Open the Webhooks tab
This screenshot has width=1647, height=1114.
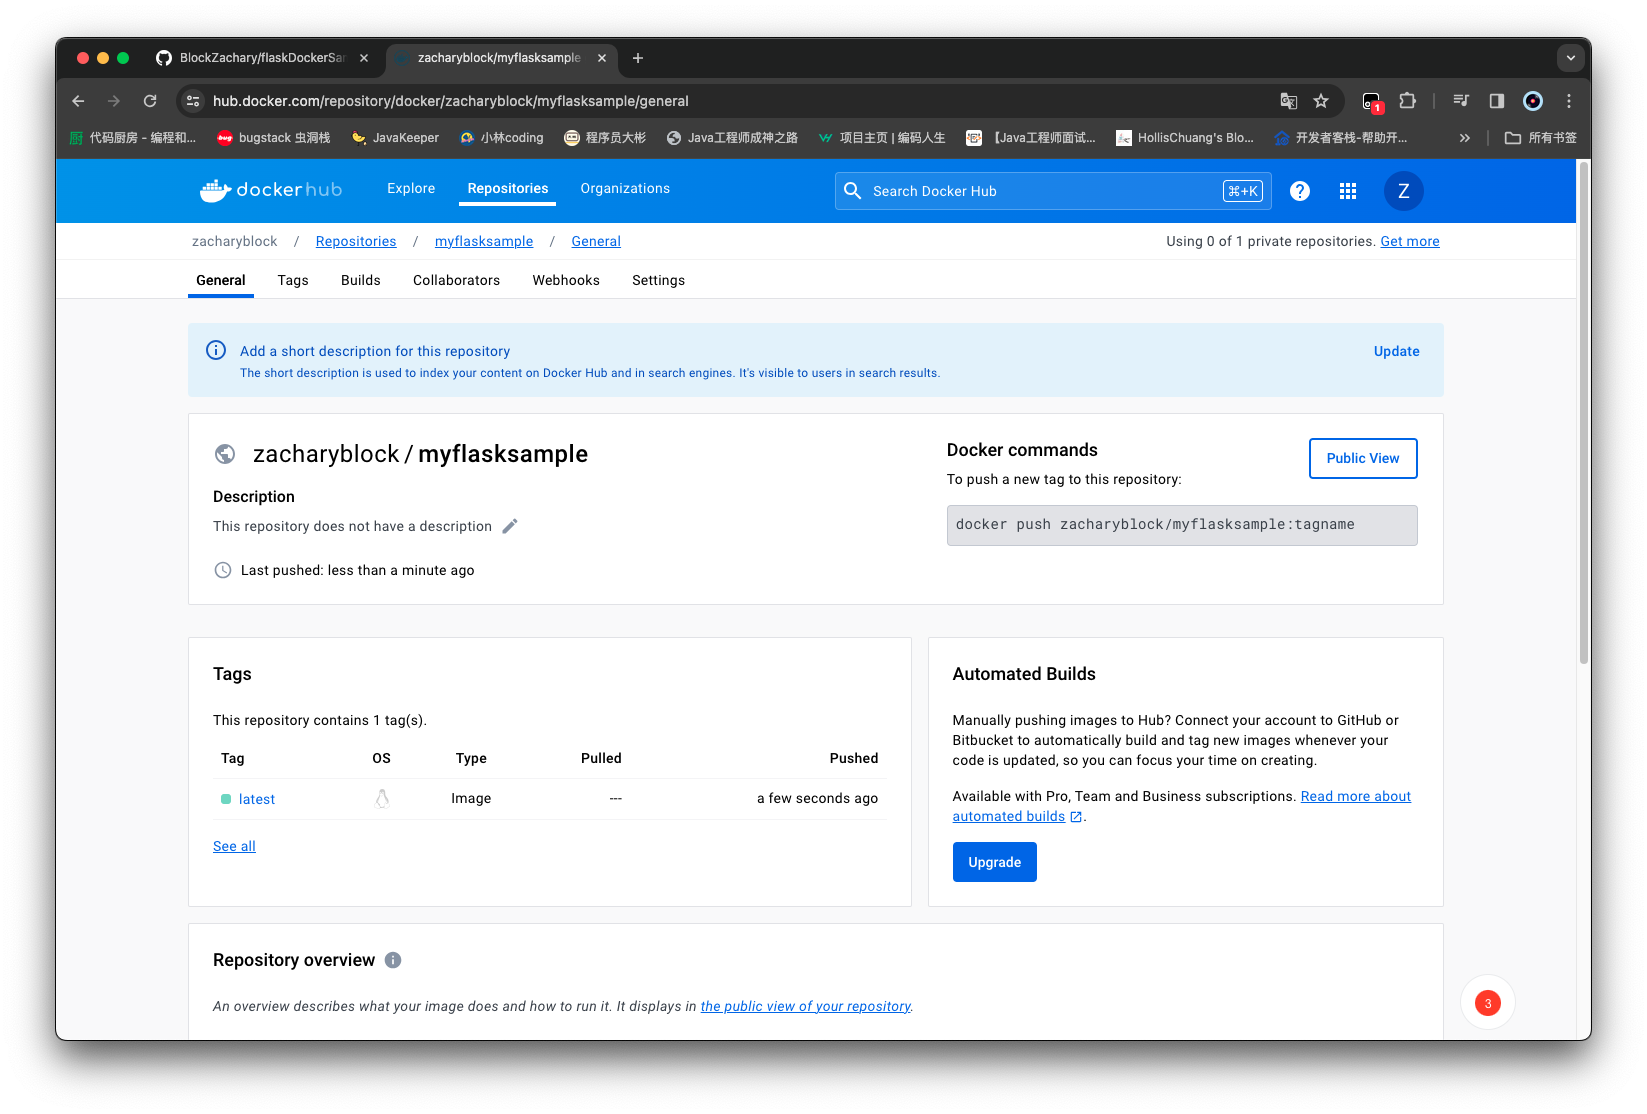coord(566,280)
